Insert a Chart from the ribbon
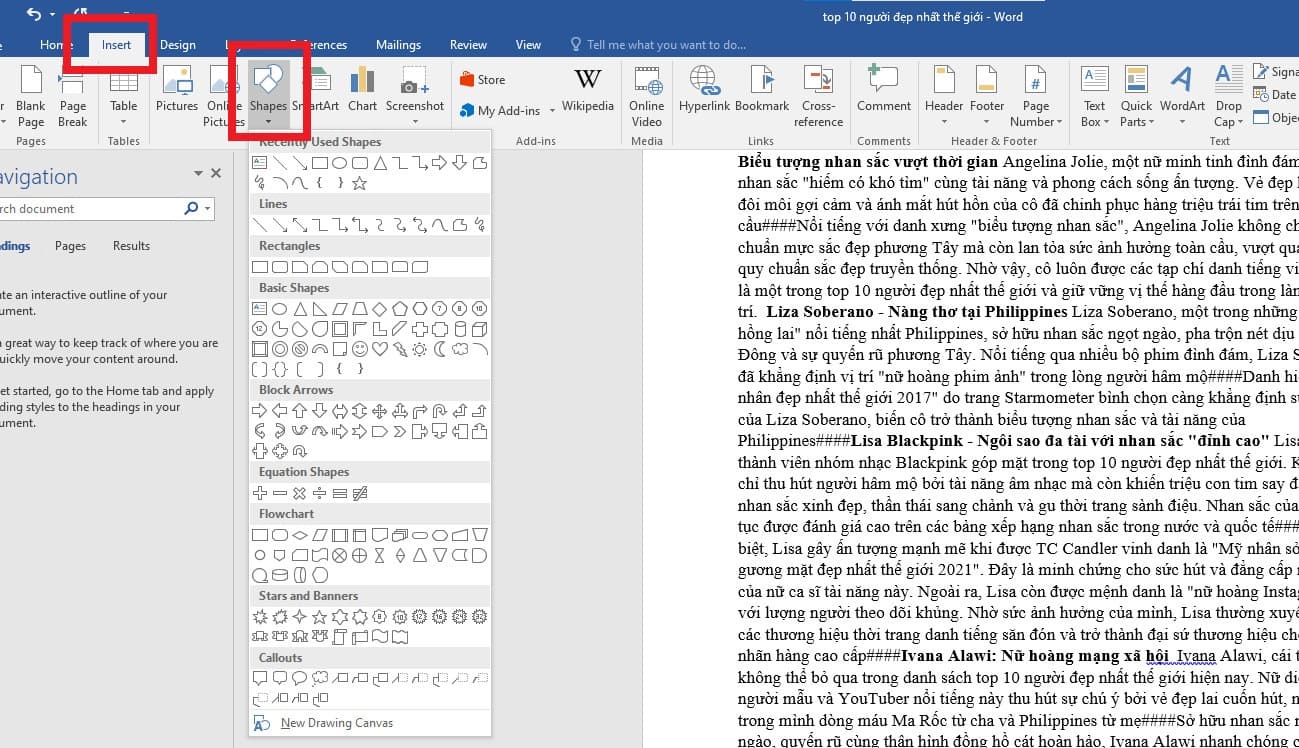1299x748 pixels. (362, 90)
